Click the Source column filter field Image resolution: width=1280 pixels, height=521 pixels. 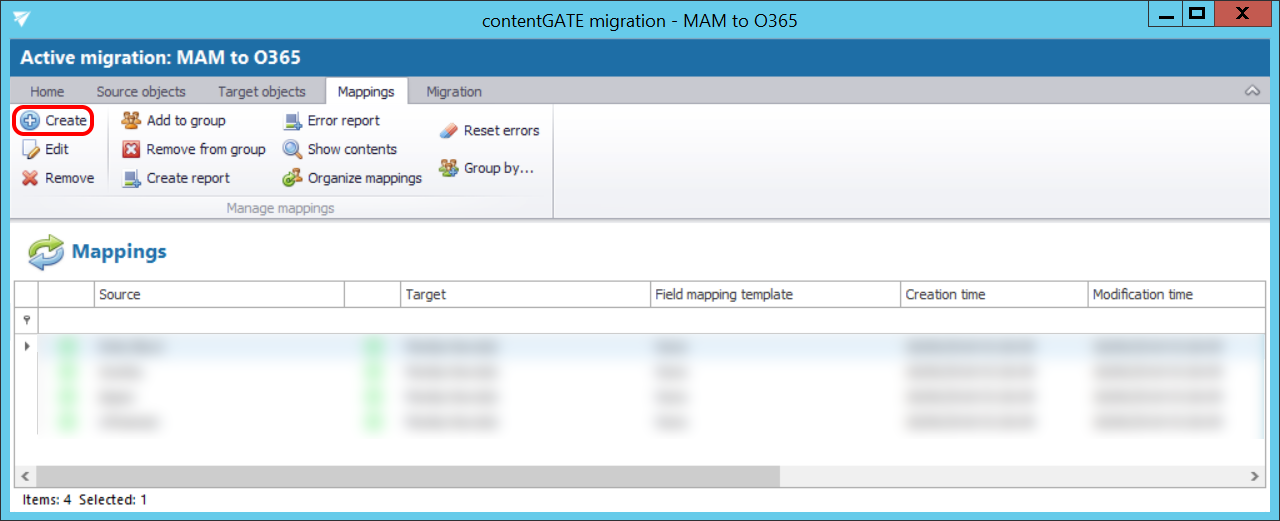point(219,320)
